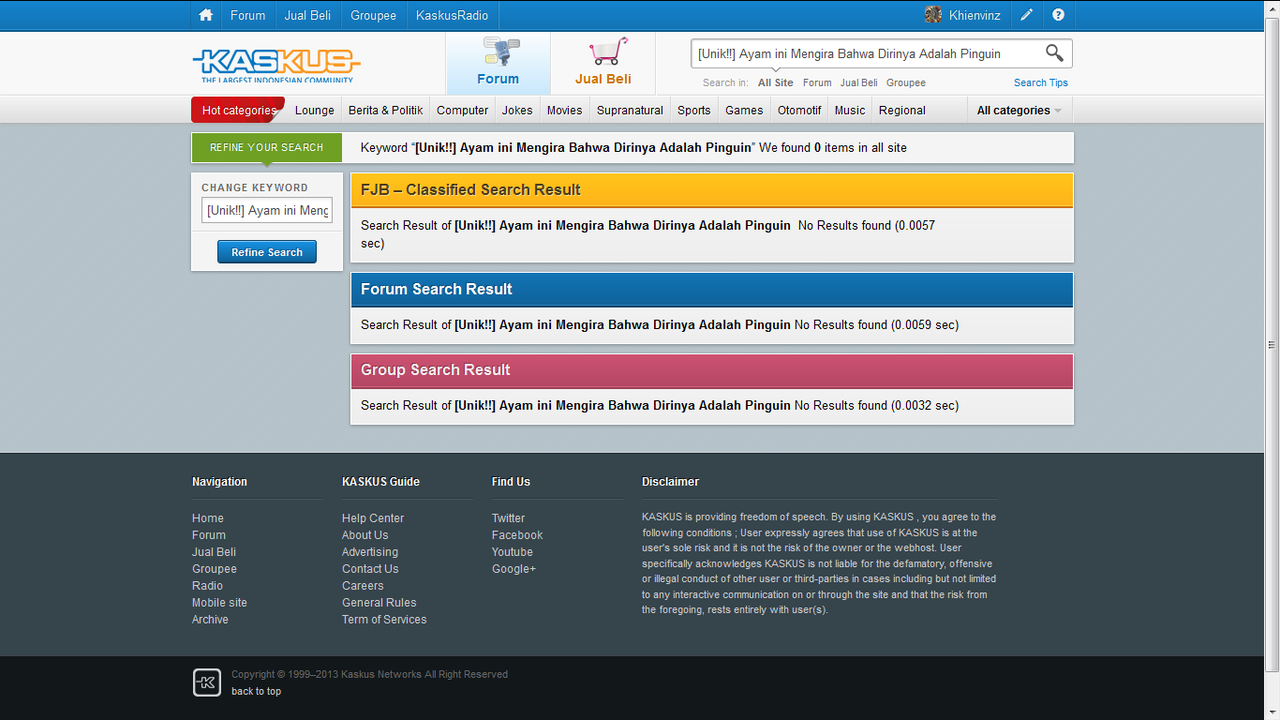Image resolution: width=1280 pixels, height=720 pixels.
Task: Open the pencil create-post icon
Action: [x=1027, y=15]
